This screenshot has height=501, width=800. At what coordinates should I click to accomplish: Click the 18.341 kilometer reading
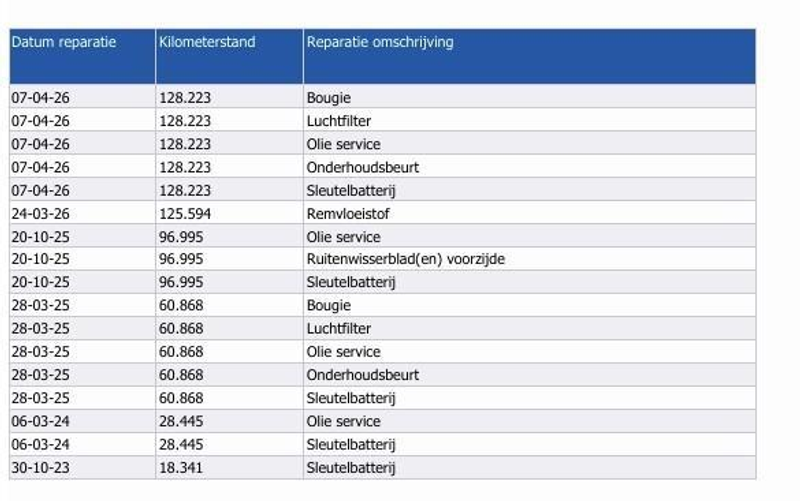[x=181, y=467]
